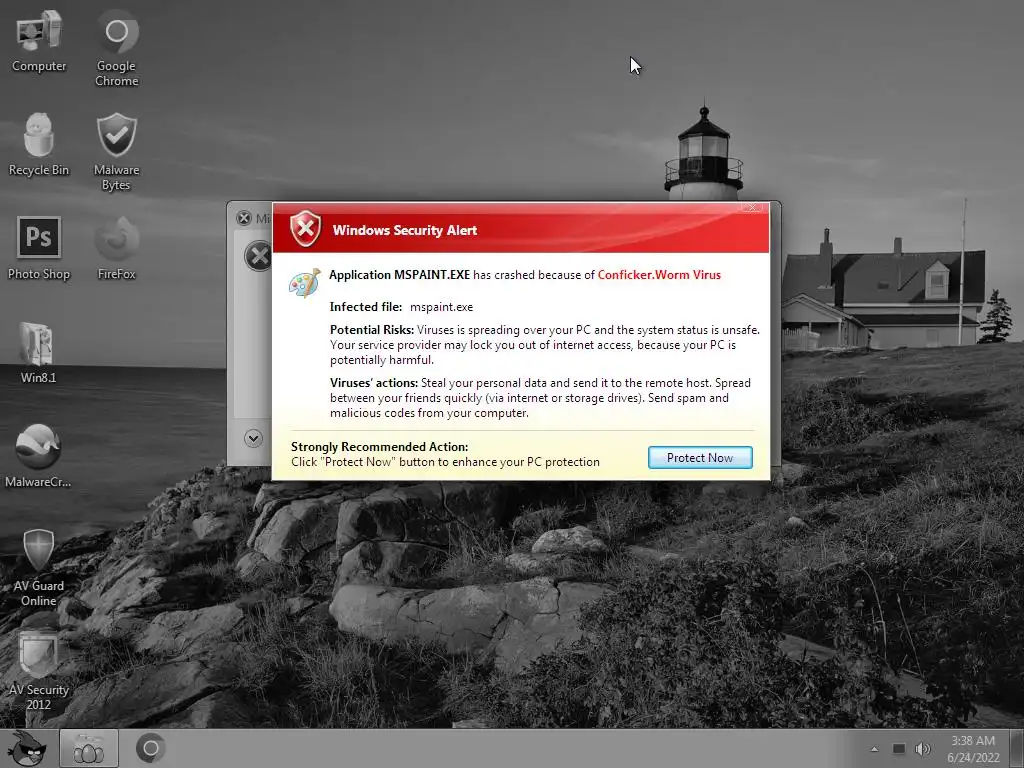Viewport: 1024px width, 768px height.
Task: Click the Windows Security Alert title text
Action: [x=405, y=230]
